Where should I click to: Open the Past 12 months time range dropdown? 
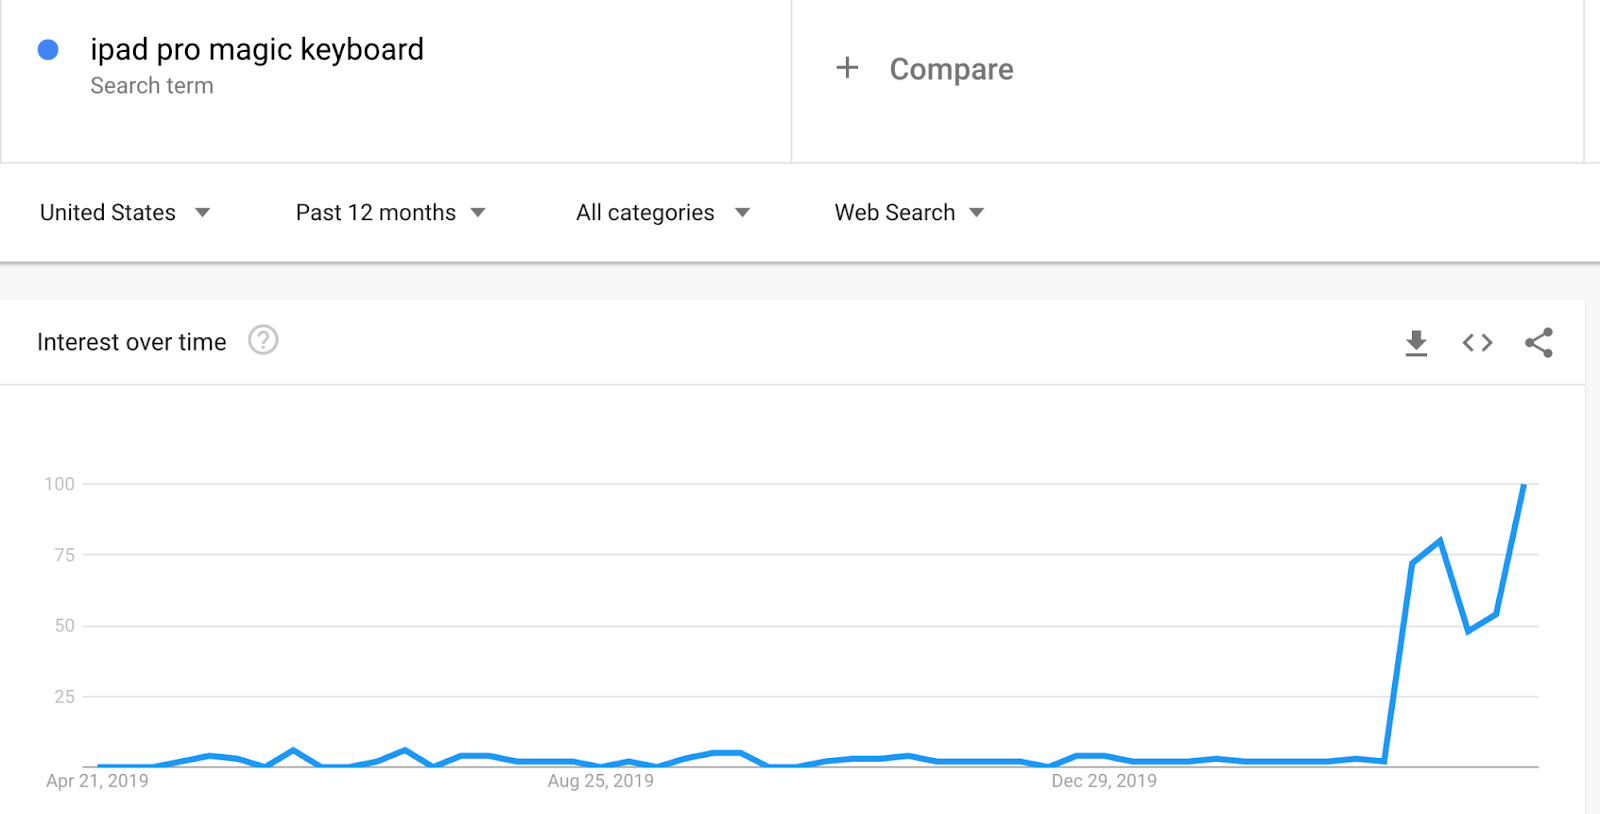(388, 212)
